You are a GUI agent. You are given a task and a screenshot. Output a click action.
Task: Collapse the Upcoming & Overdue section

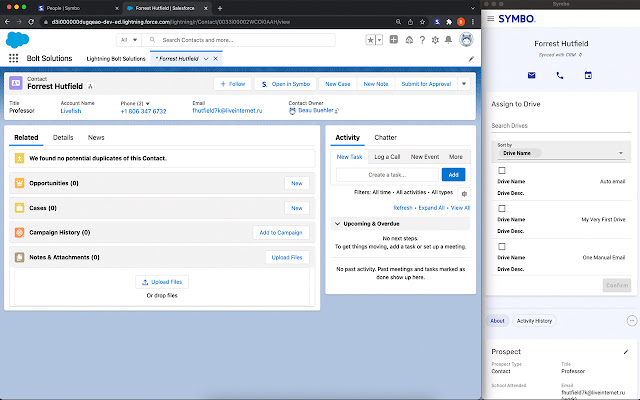click(x=337, y=224)
